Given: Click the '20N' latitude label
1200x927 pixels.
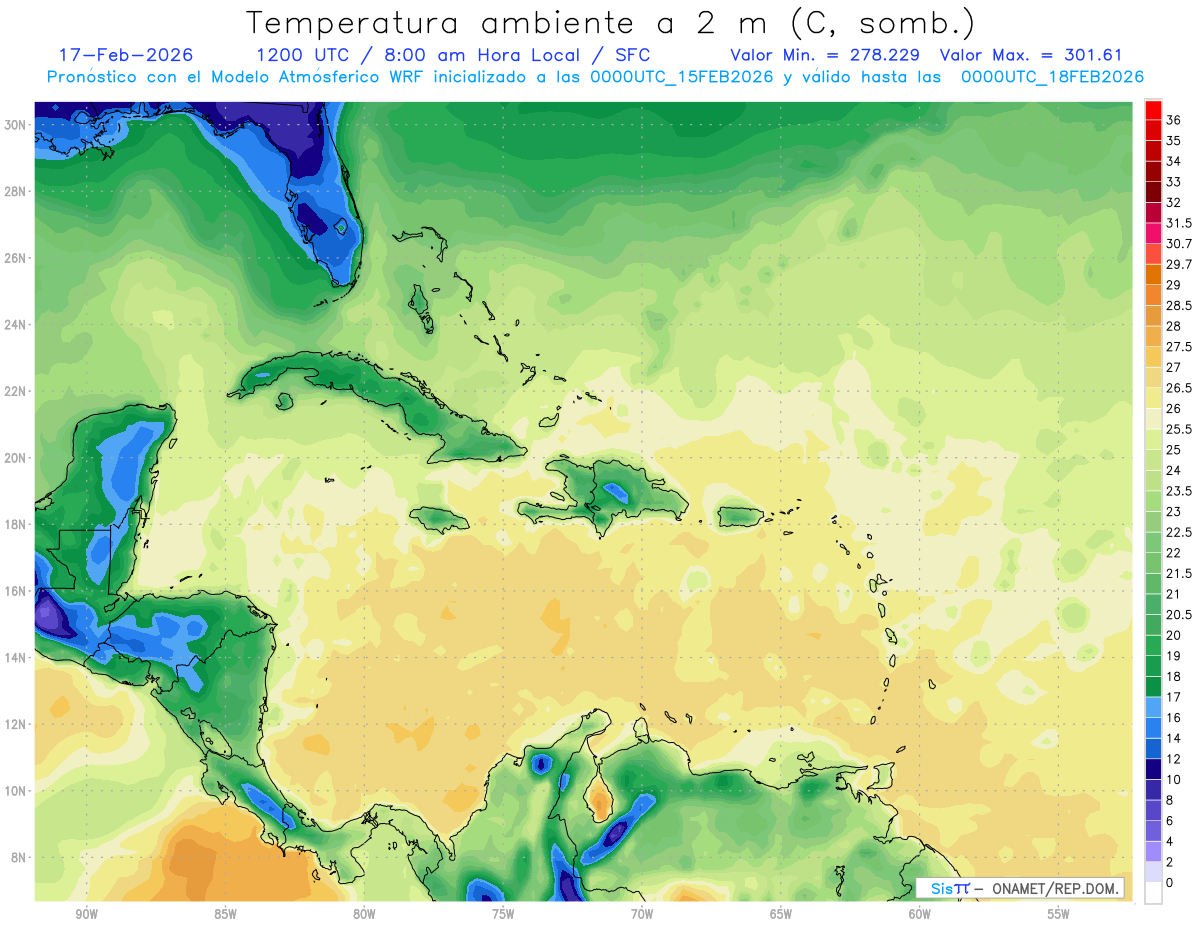Looking at the screenshot, I should click(x=14, y=458).
